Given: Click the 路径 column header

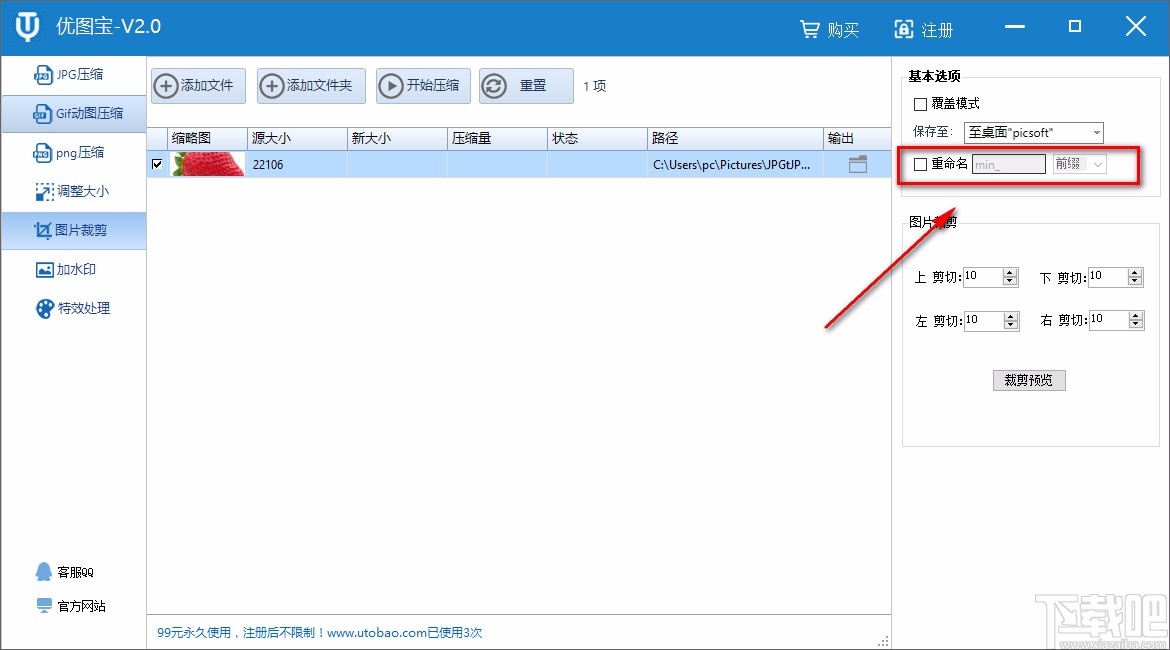Looking at the screenshot, I should 735,138.
